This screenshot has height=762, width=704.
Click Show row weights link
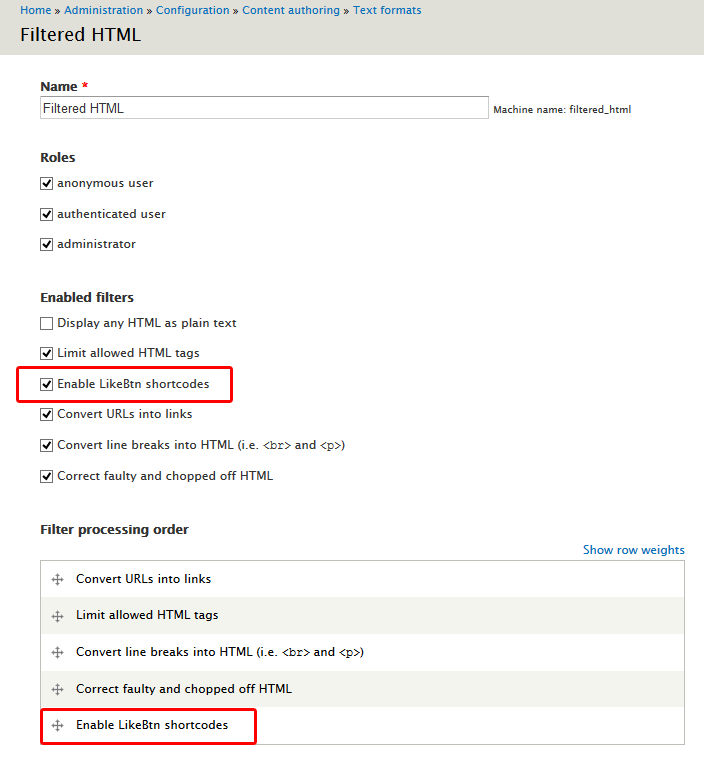tap(633, 550)
